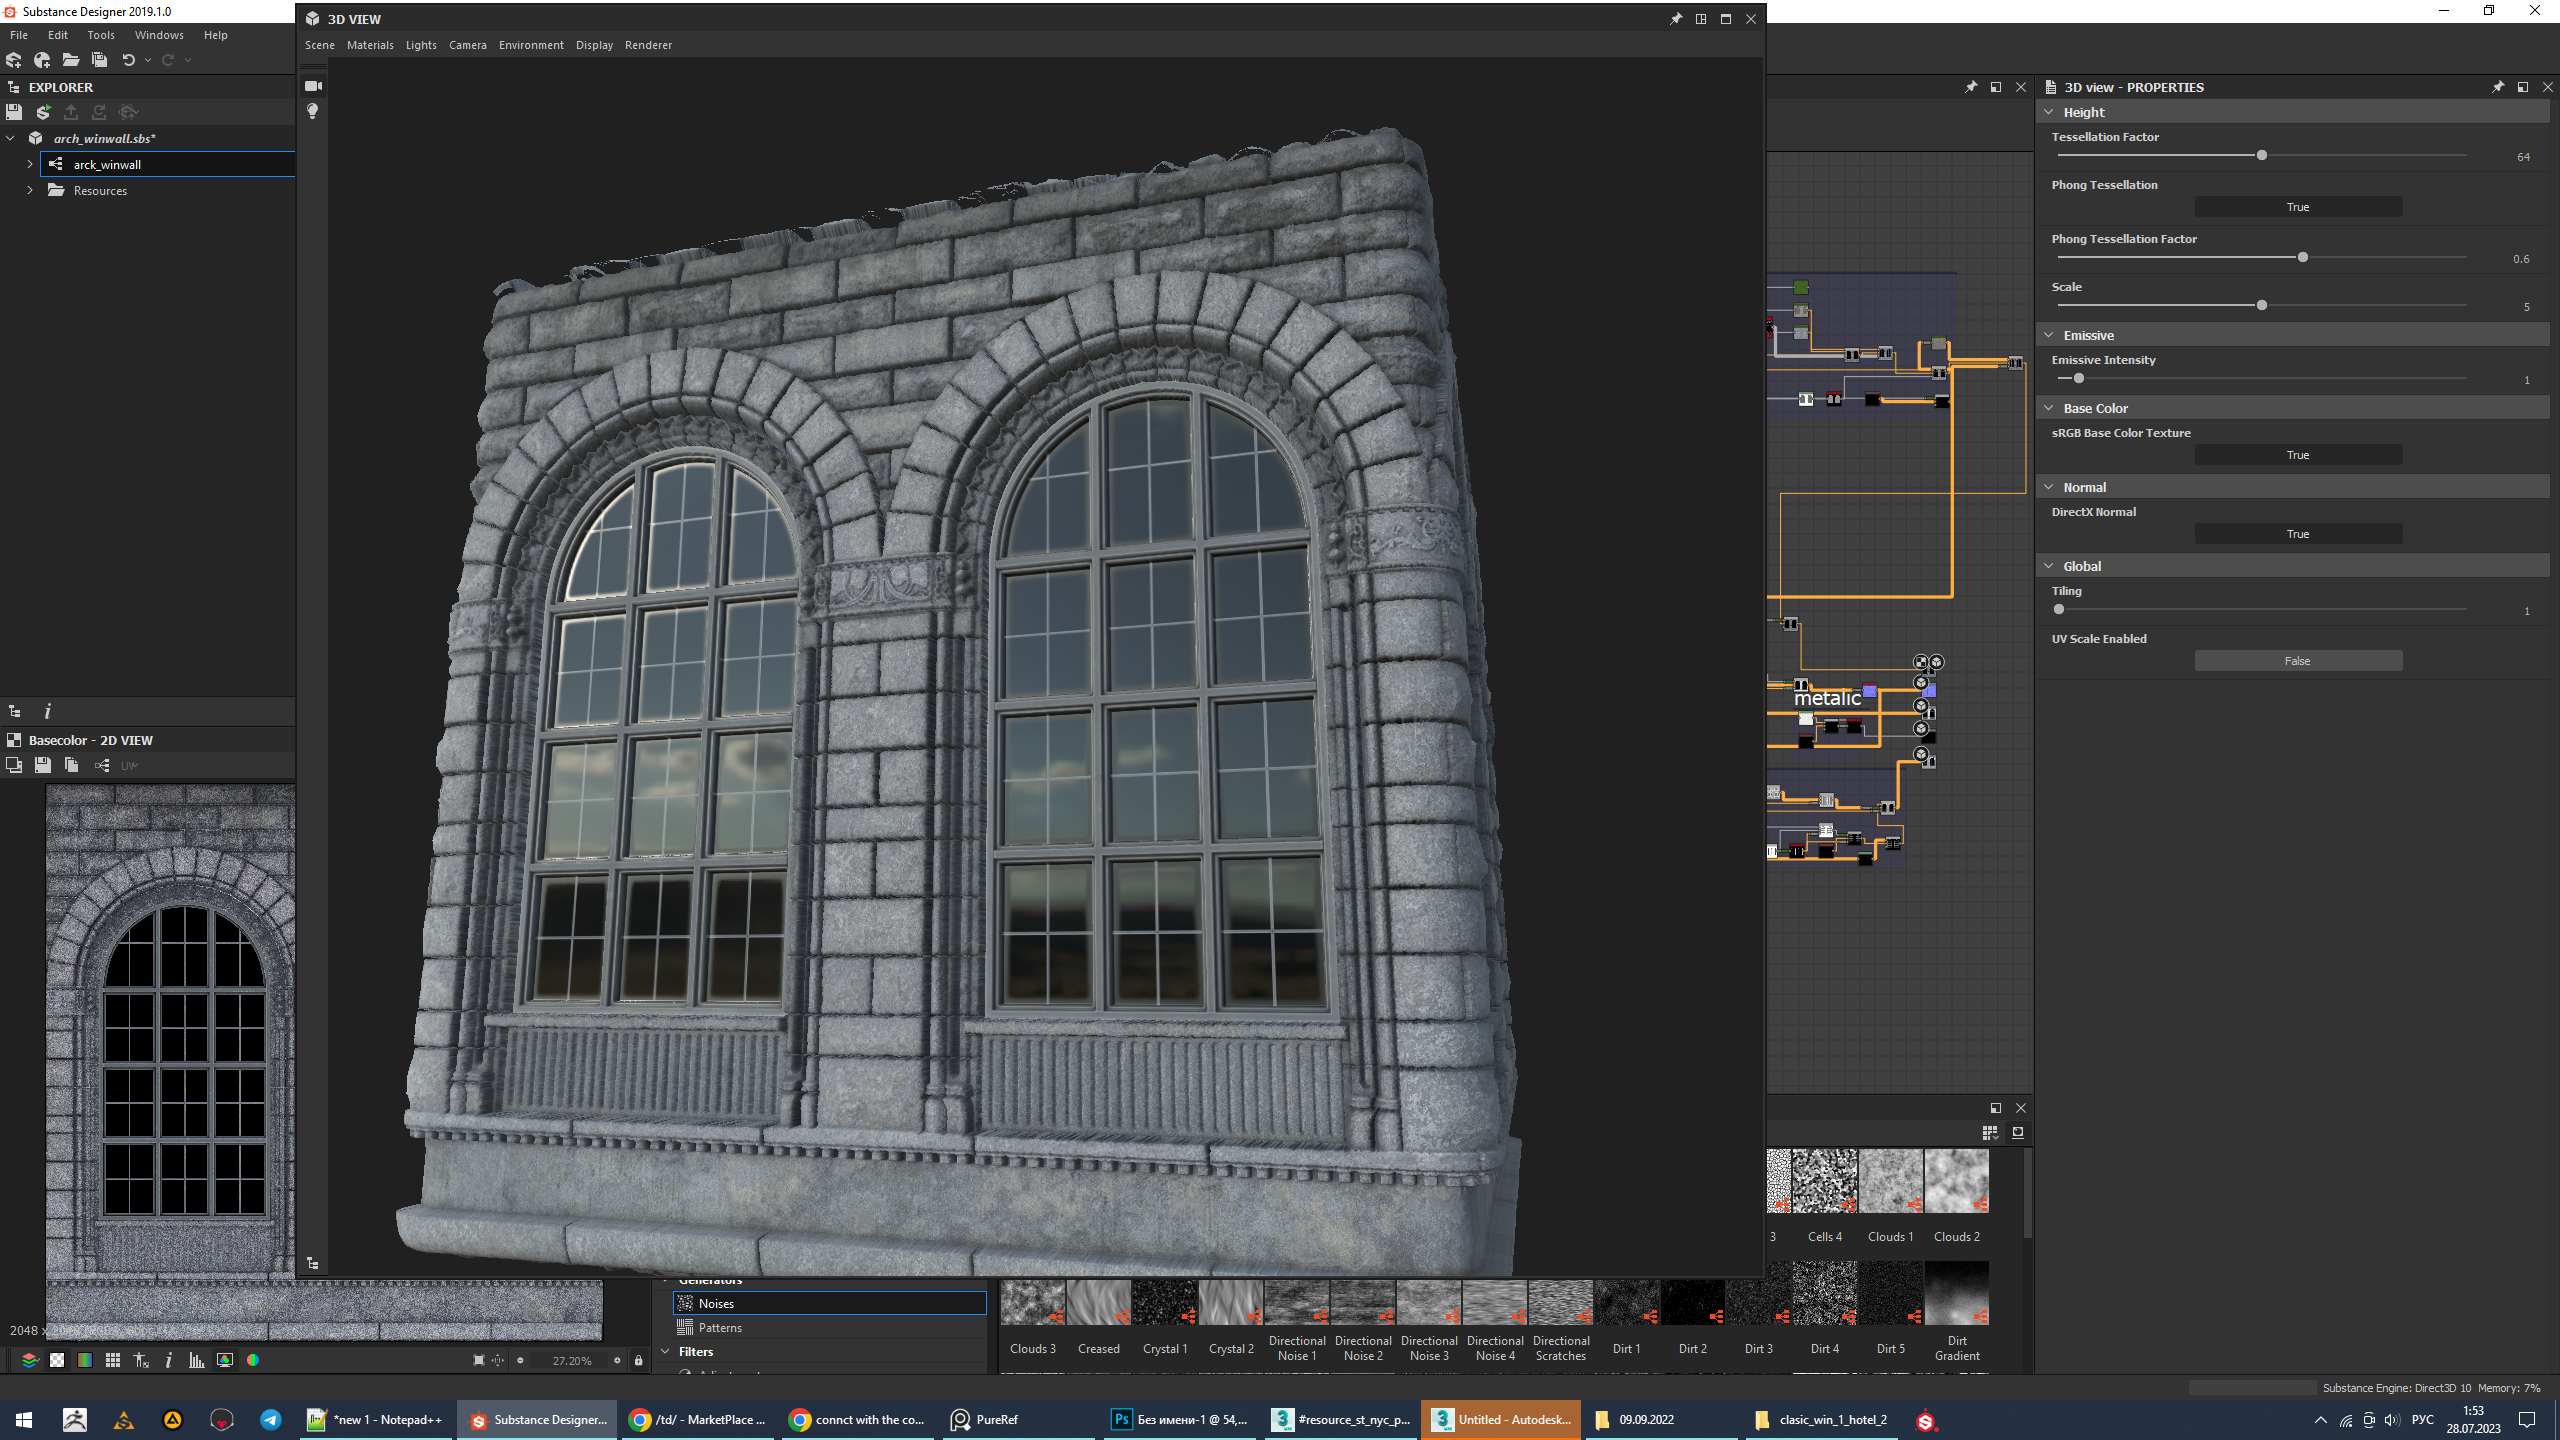Click the new Substance package icon
Viewport: 2560px width, 1440px height.
(x=14, y=60)
